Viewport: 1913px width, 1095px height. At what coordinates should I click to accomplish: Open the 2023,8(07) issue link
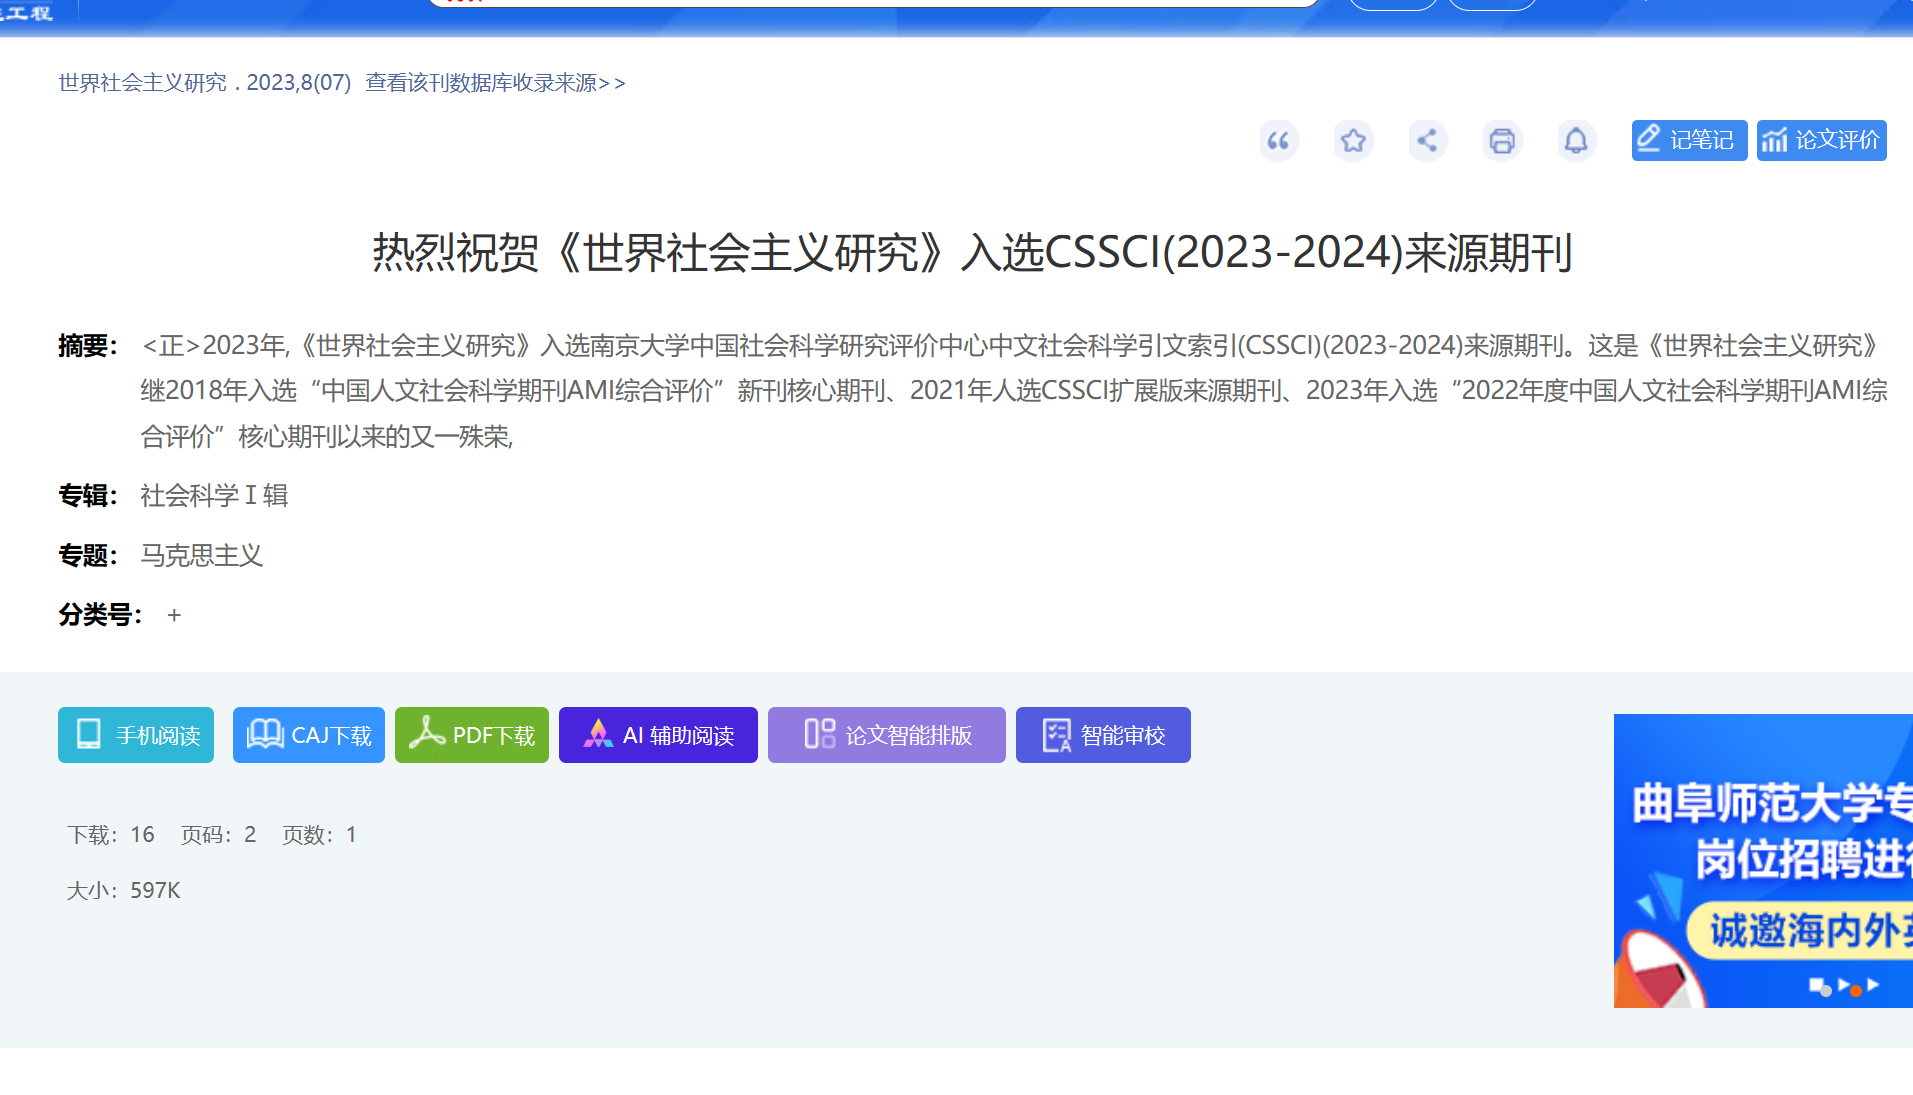298,83
